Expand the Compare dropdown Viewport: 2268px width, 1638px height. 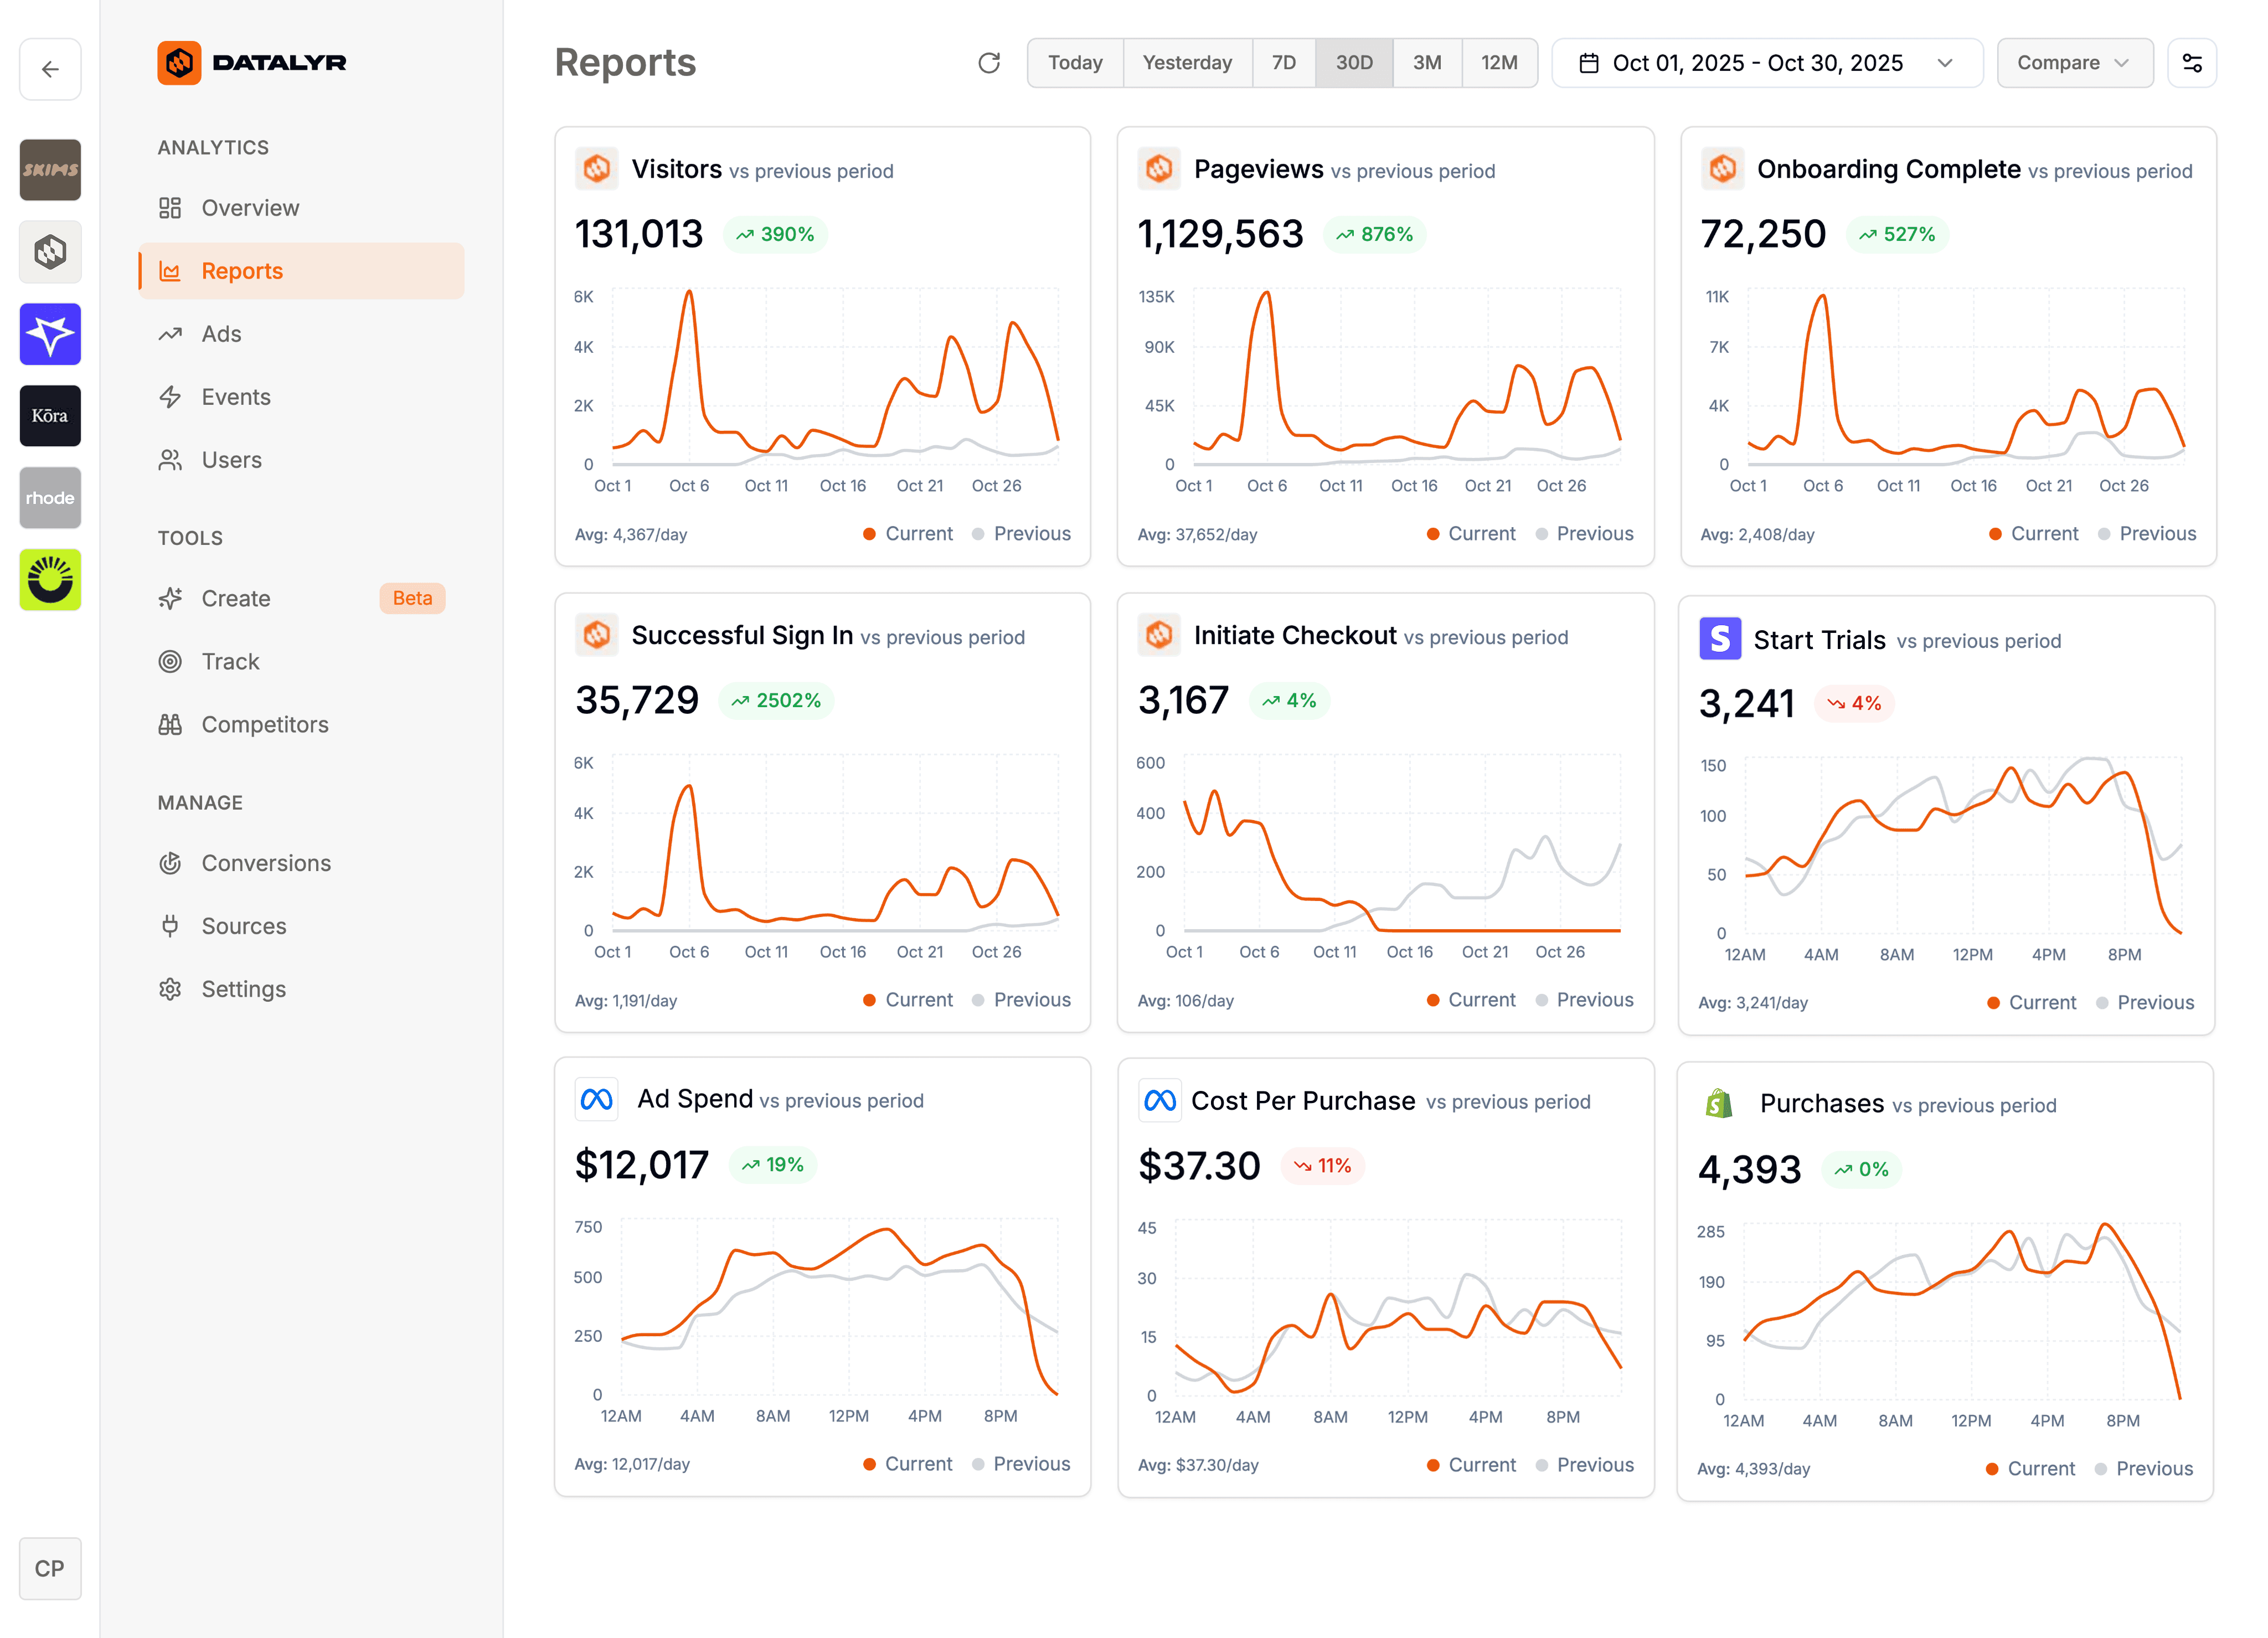(x=2074, y=63)
